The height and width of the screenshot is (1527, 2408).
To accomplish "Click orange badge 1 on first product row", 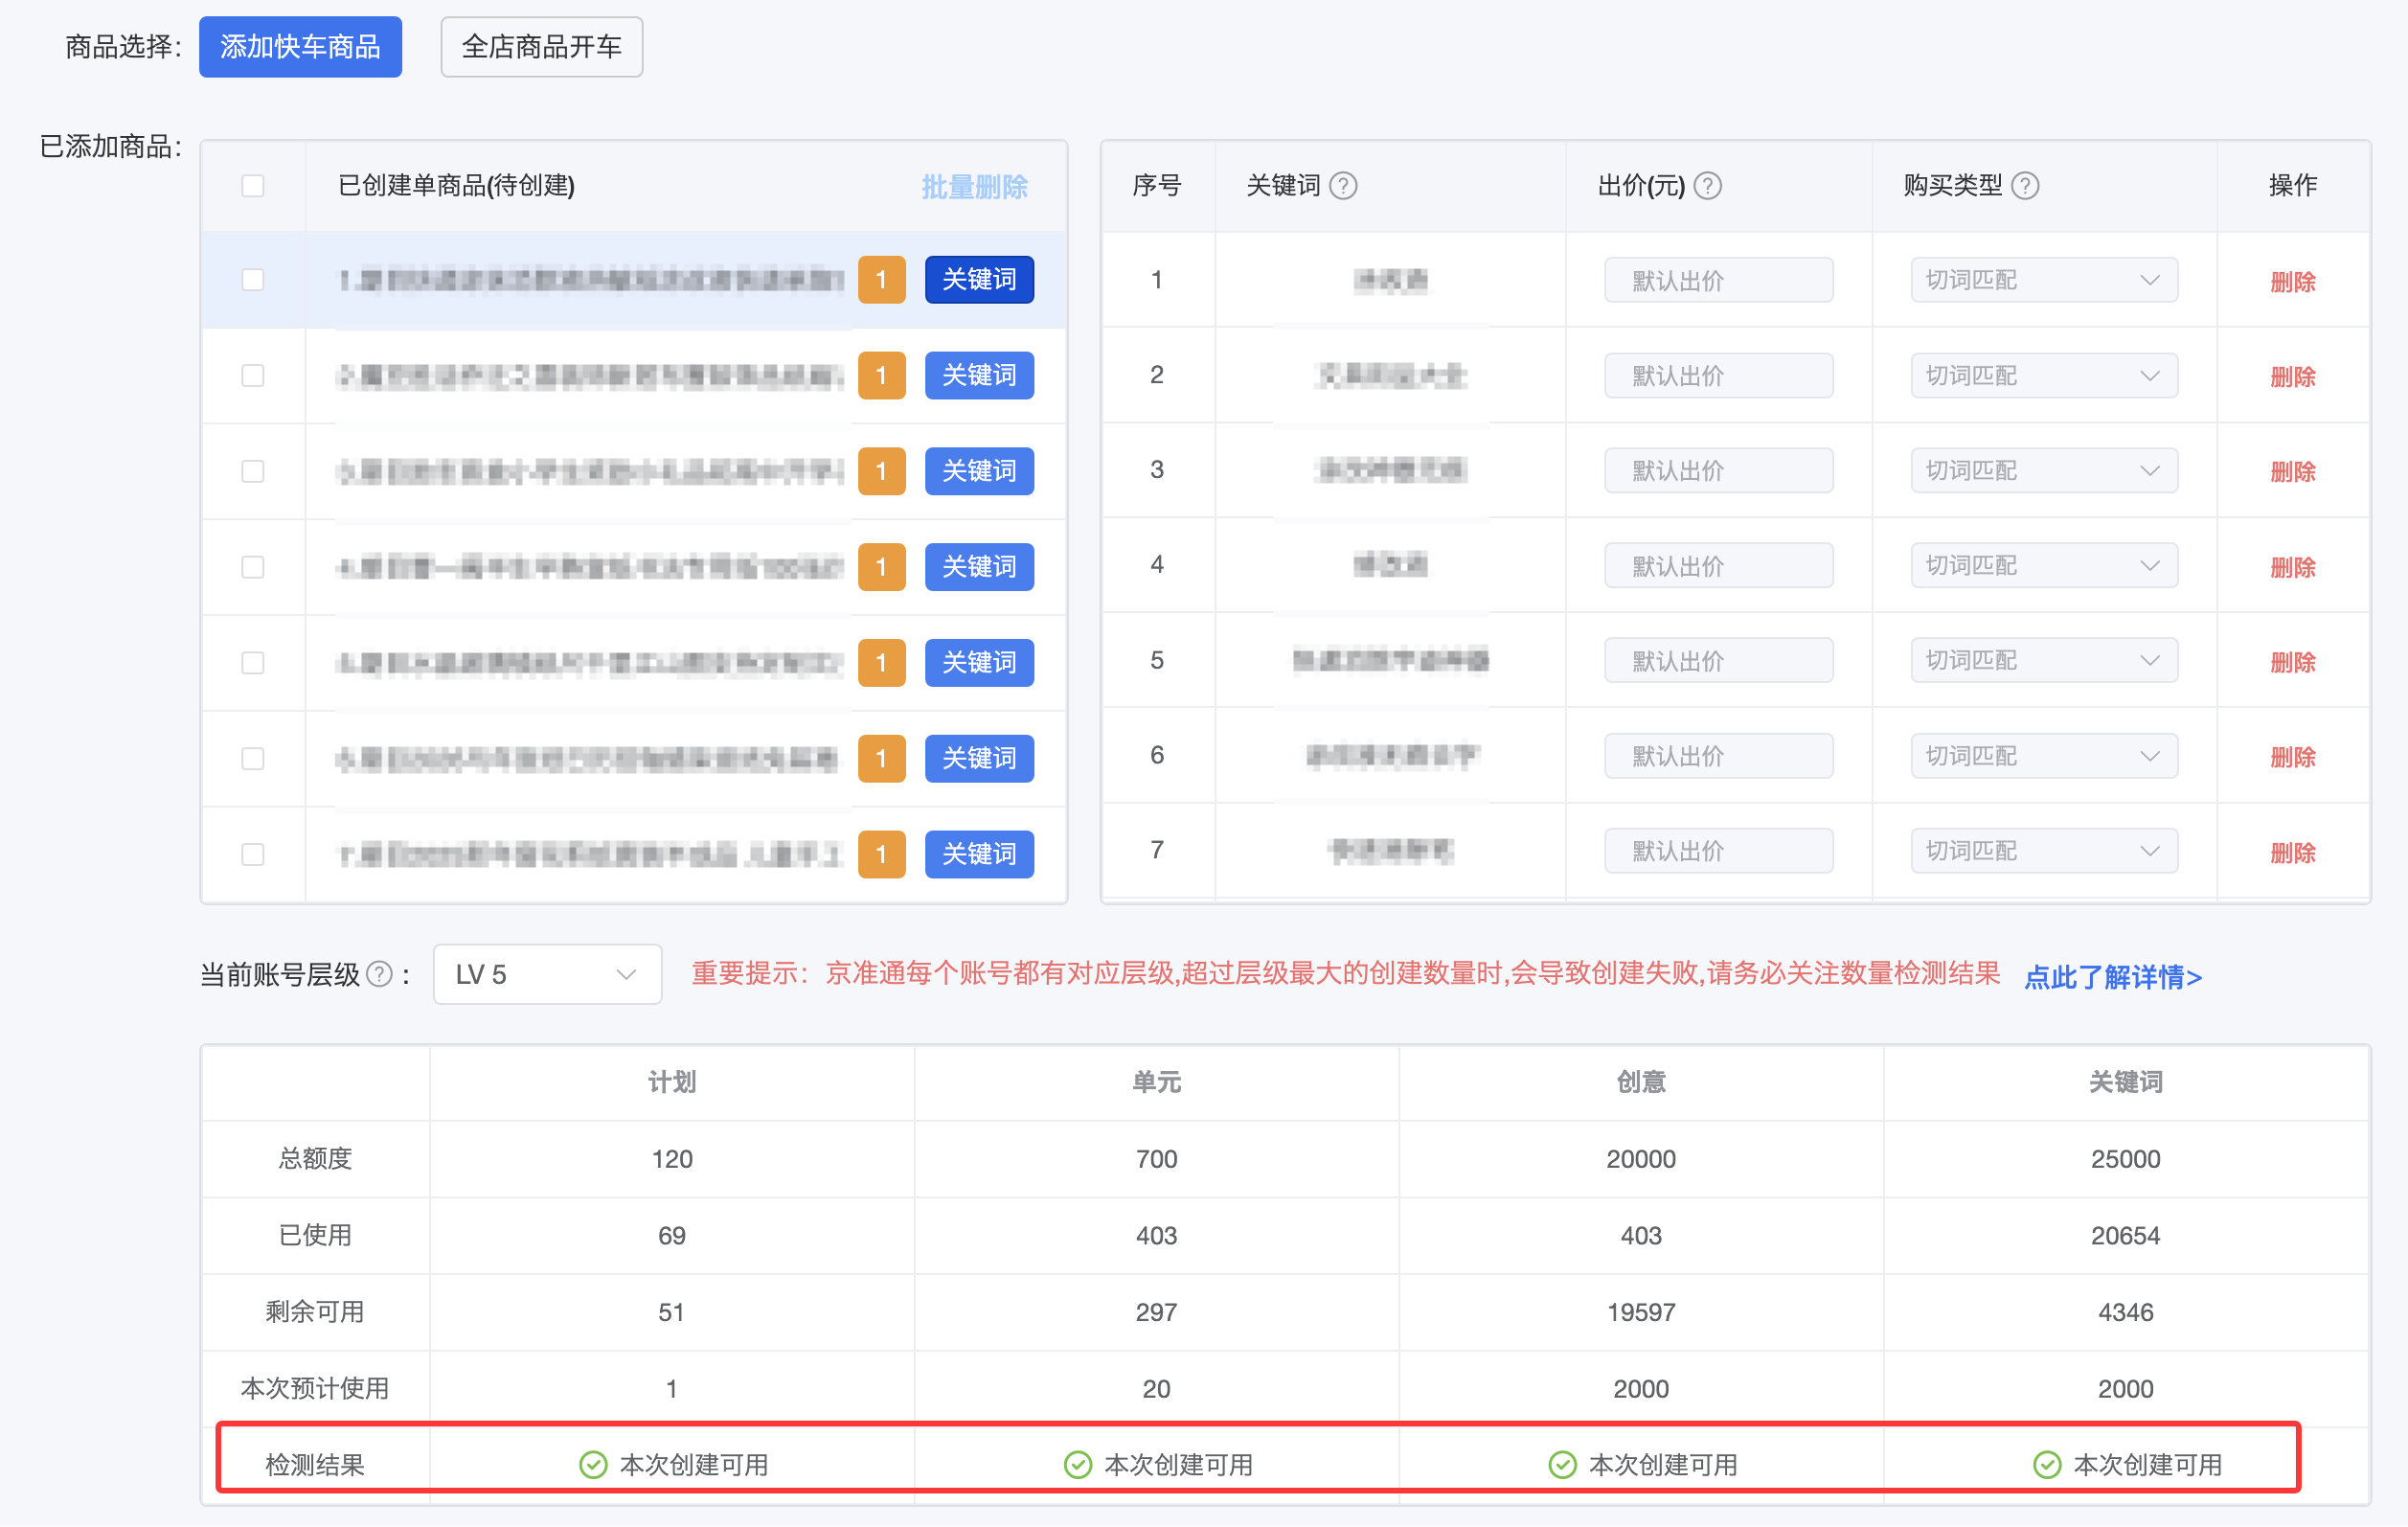I will tap(881, 280).
